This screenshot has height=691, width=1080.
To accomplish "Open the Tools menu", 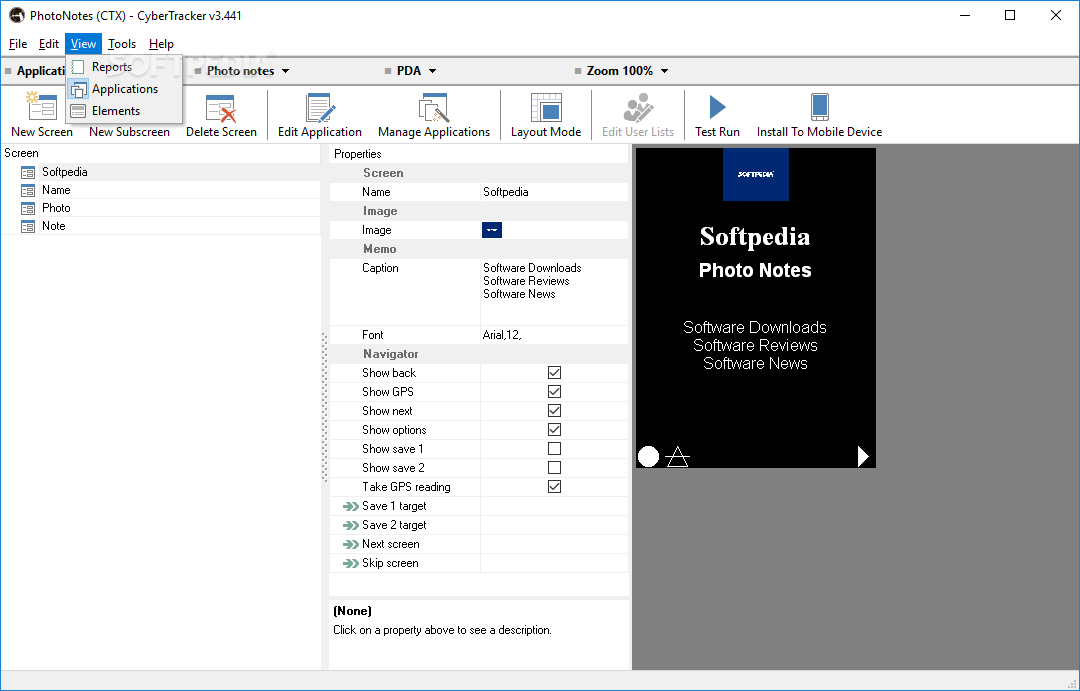I will (122, 44).
